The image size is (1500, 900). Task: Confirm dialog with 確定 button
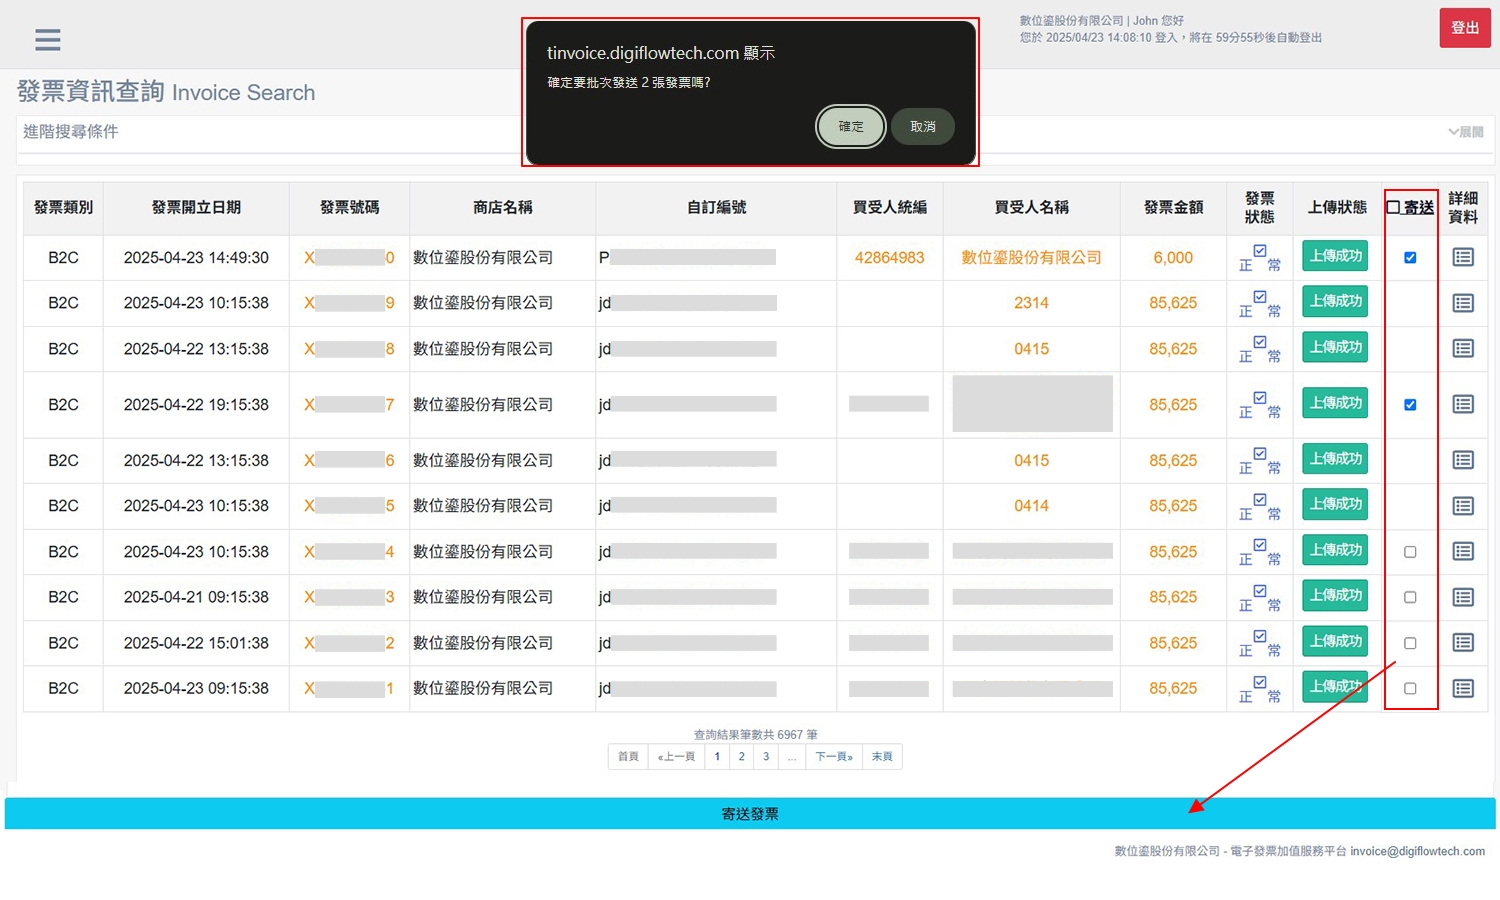click(850, 126)
